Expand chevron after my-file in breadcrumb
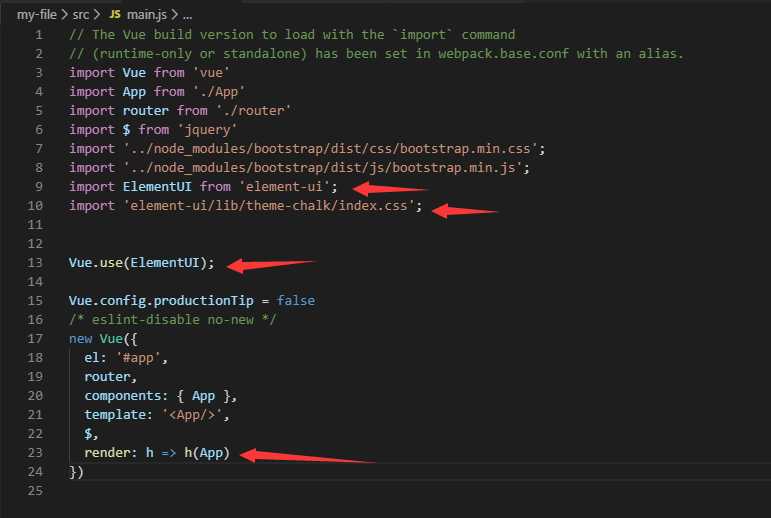Screen dimensions: 771x518 point(65,15)
